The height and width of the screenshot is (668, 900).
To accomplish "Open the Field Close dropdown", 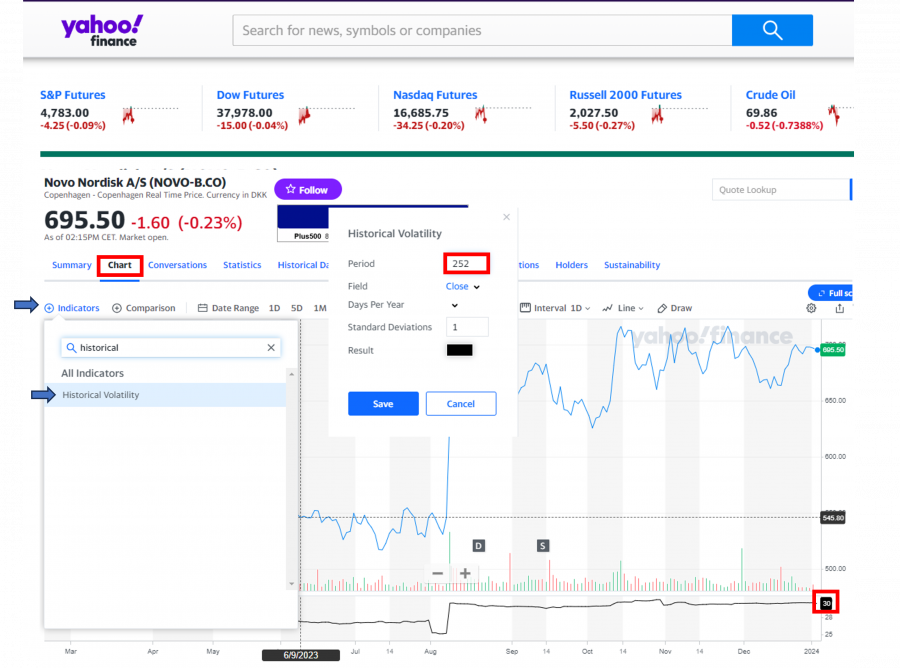I will (x=463, y=286).
